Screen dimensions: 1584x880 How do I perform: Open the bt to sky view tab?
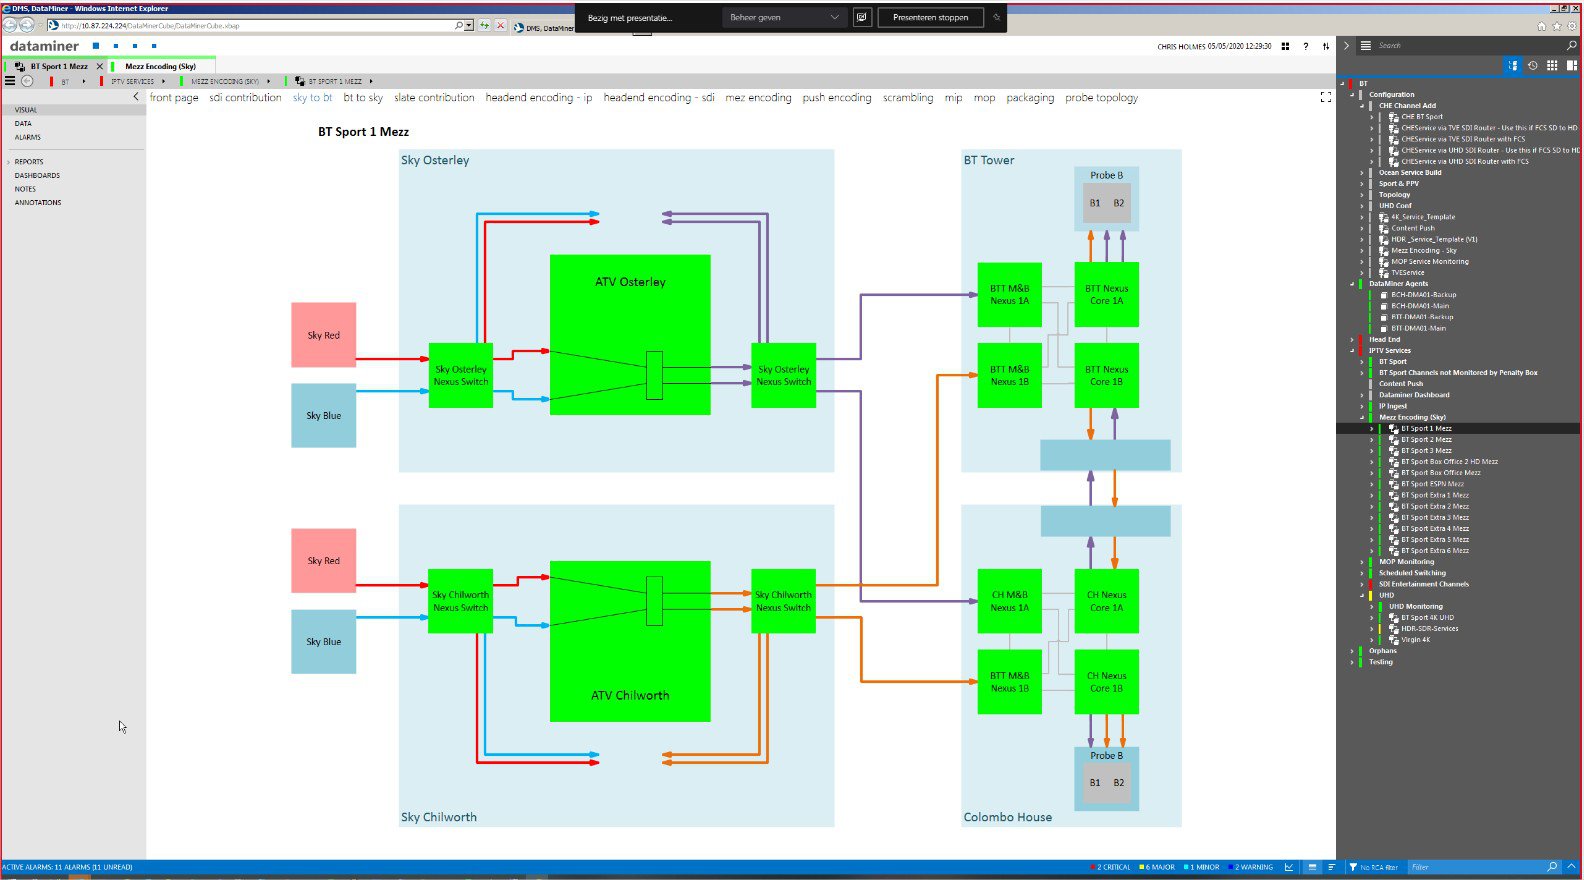click(363, 98)
